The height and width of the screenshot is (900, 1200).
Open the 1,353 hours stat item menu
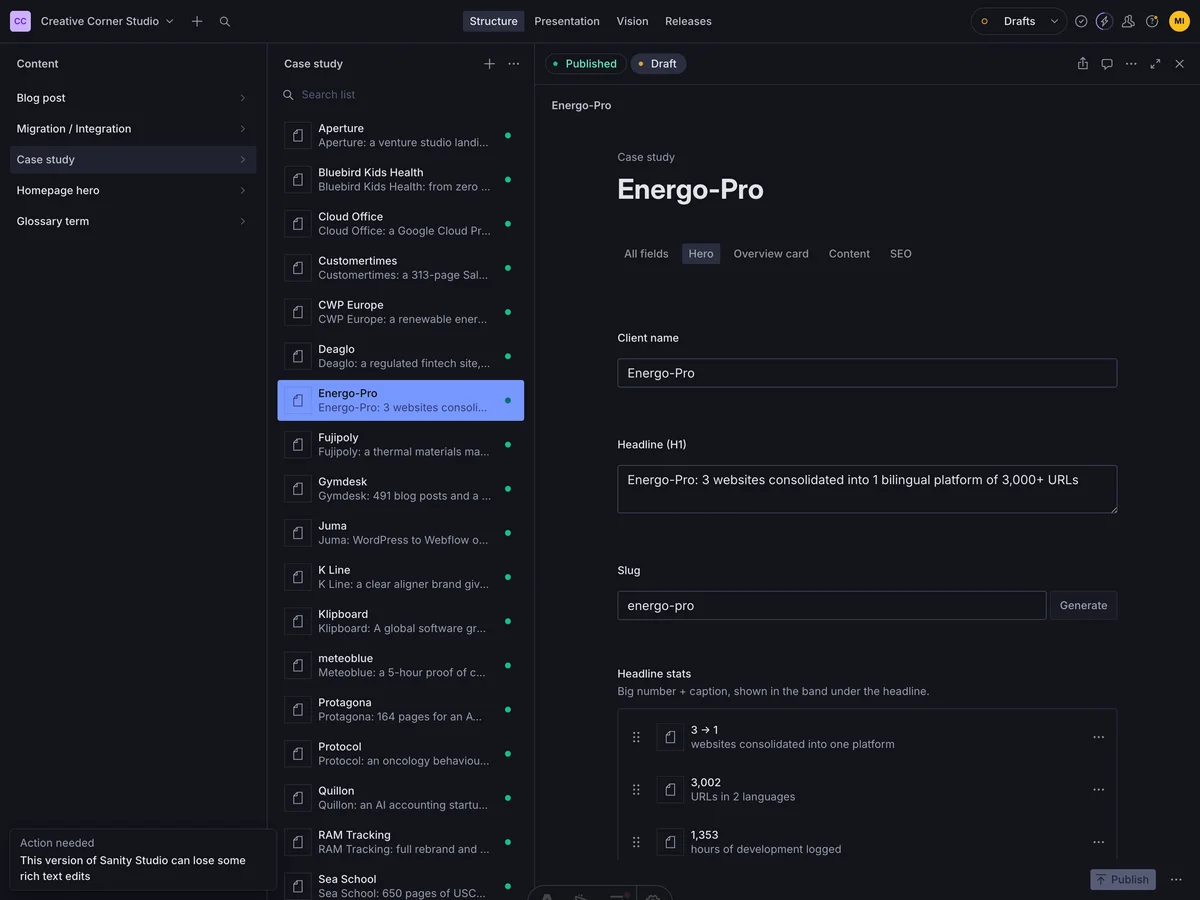coord(1098,842)
